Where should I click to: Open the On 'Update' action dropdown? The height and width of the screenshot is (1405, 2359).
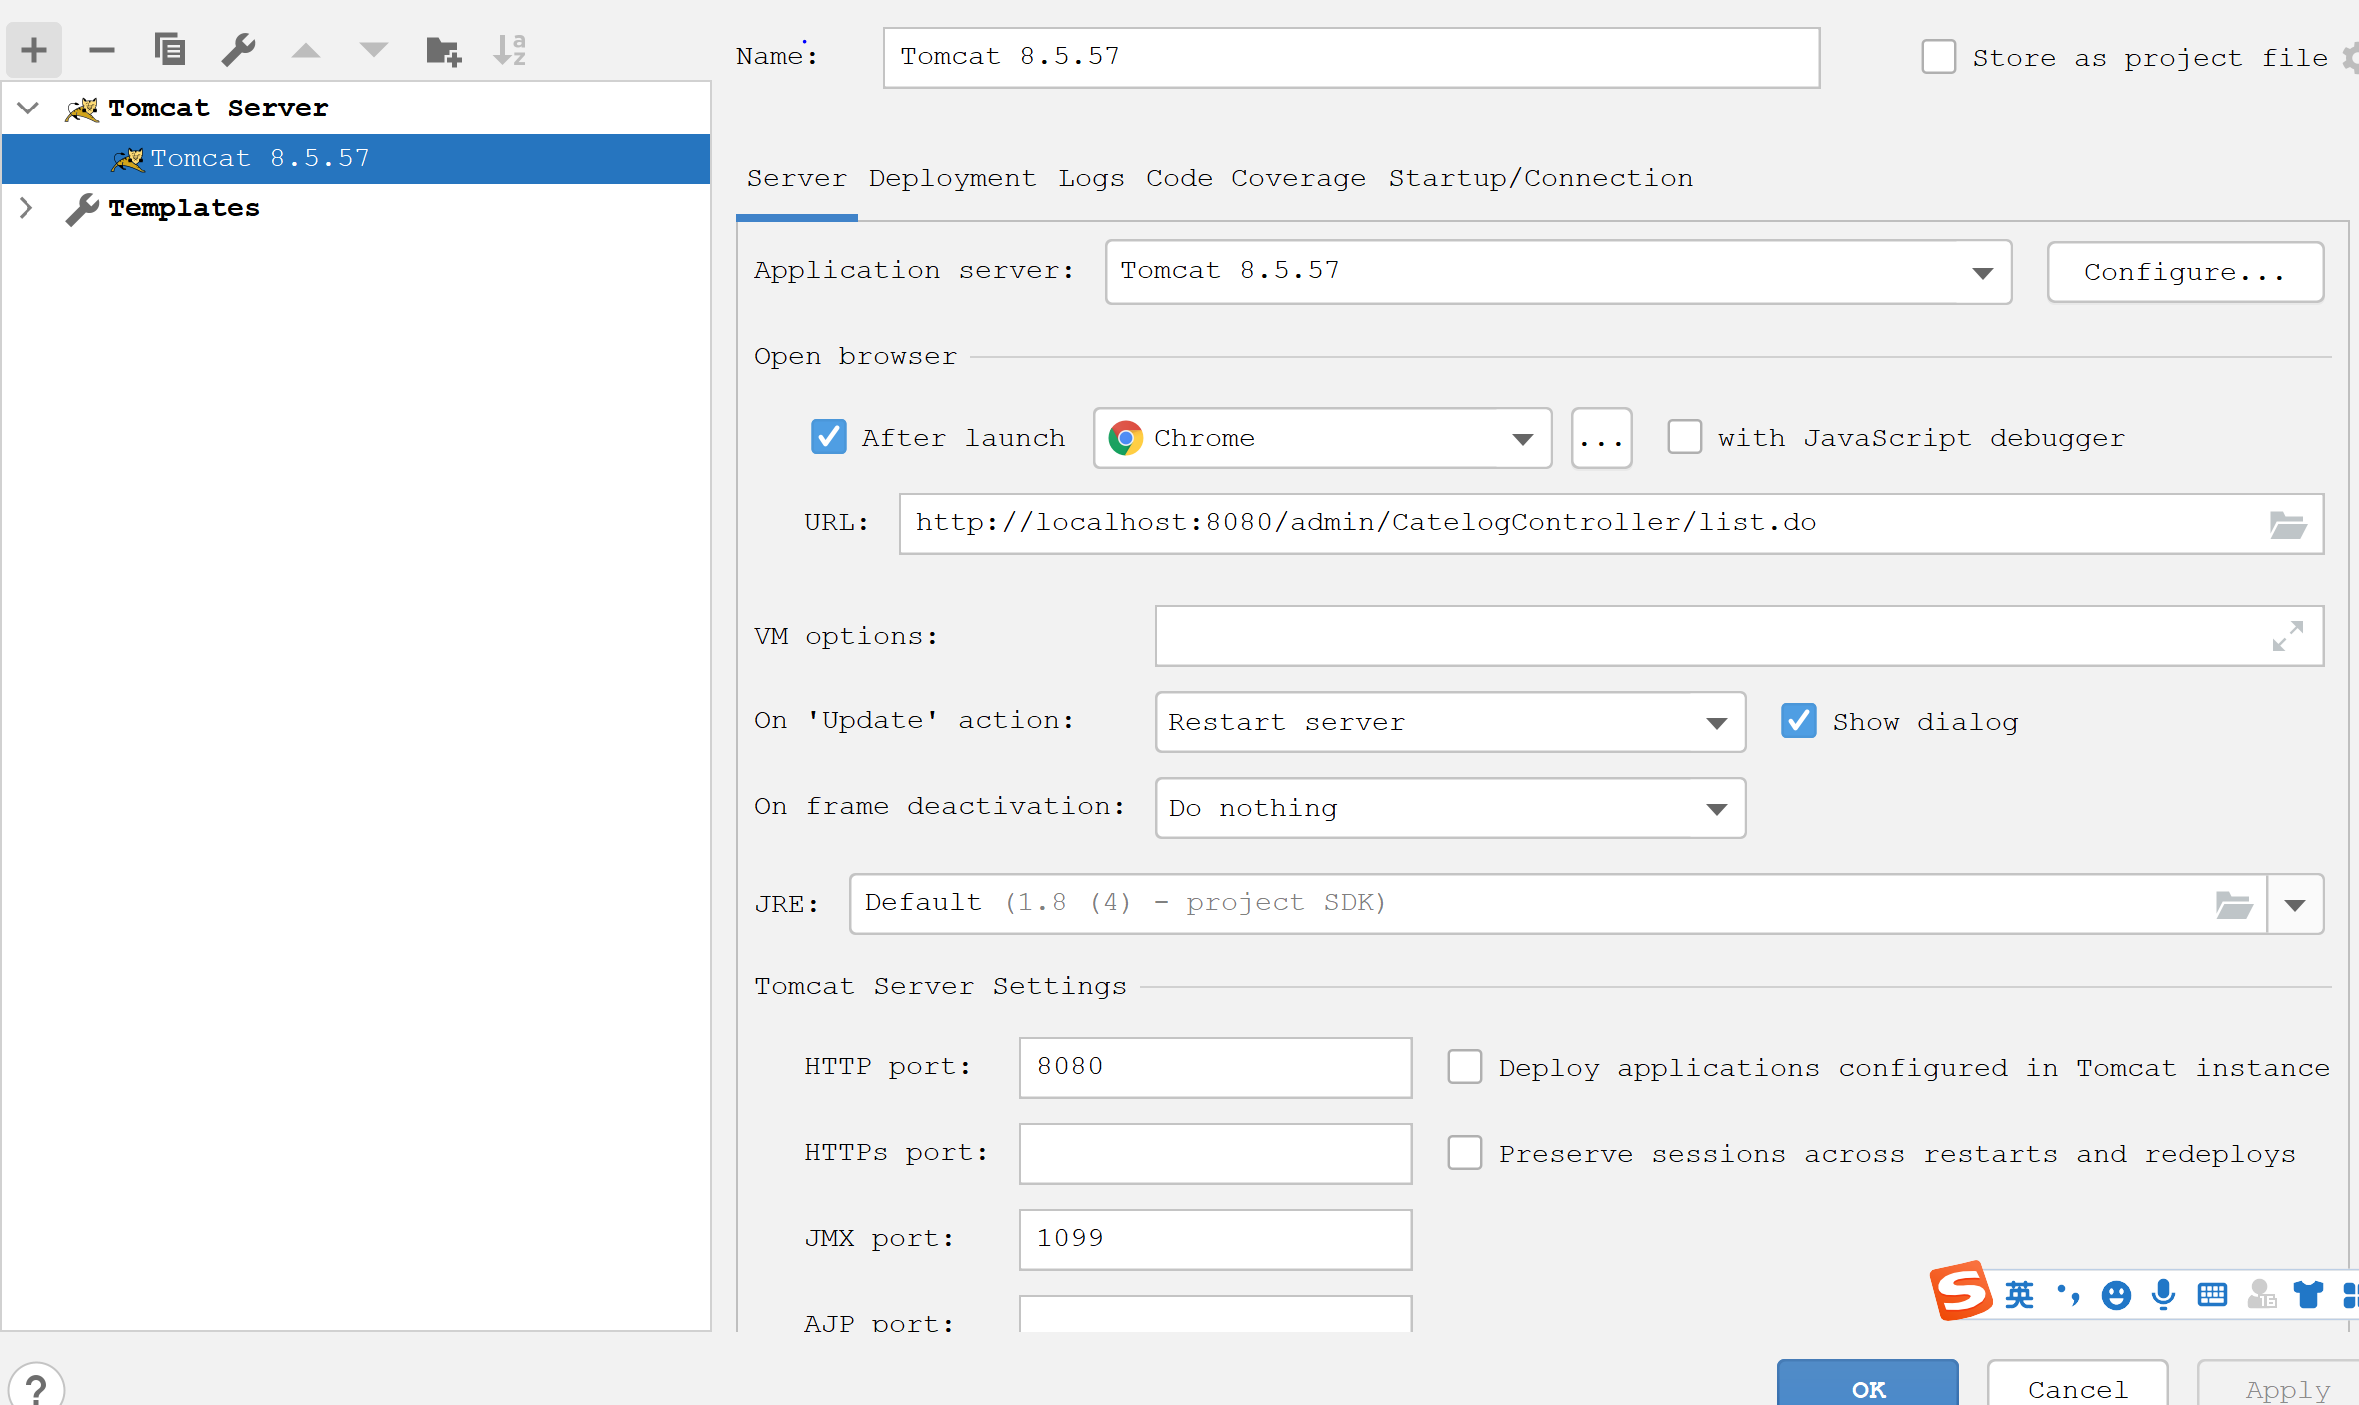1450,722
